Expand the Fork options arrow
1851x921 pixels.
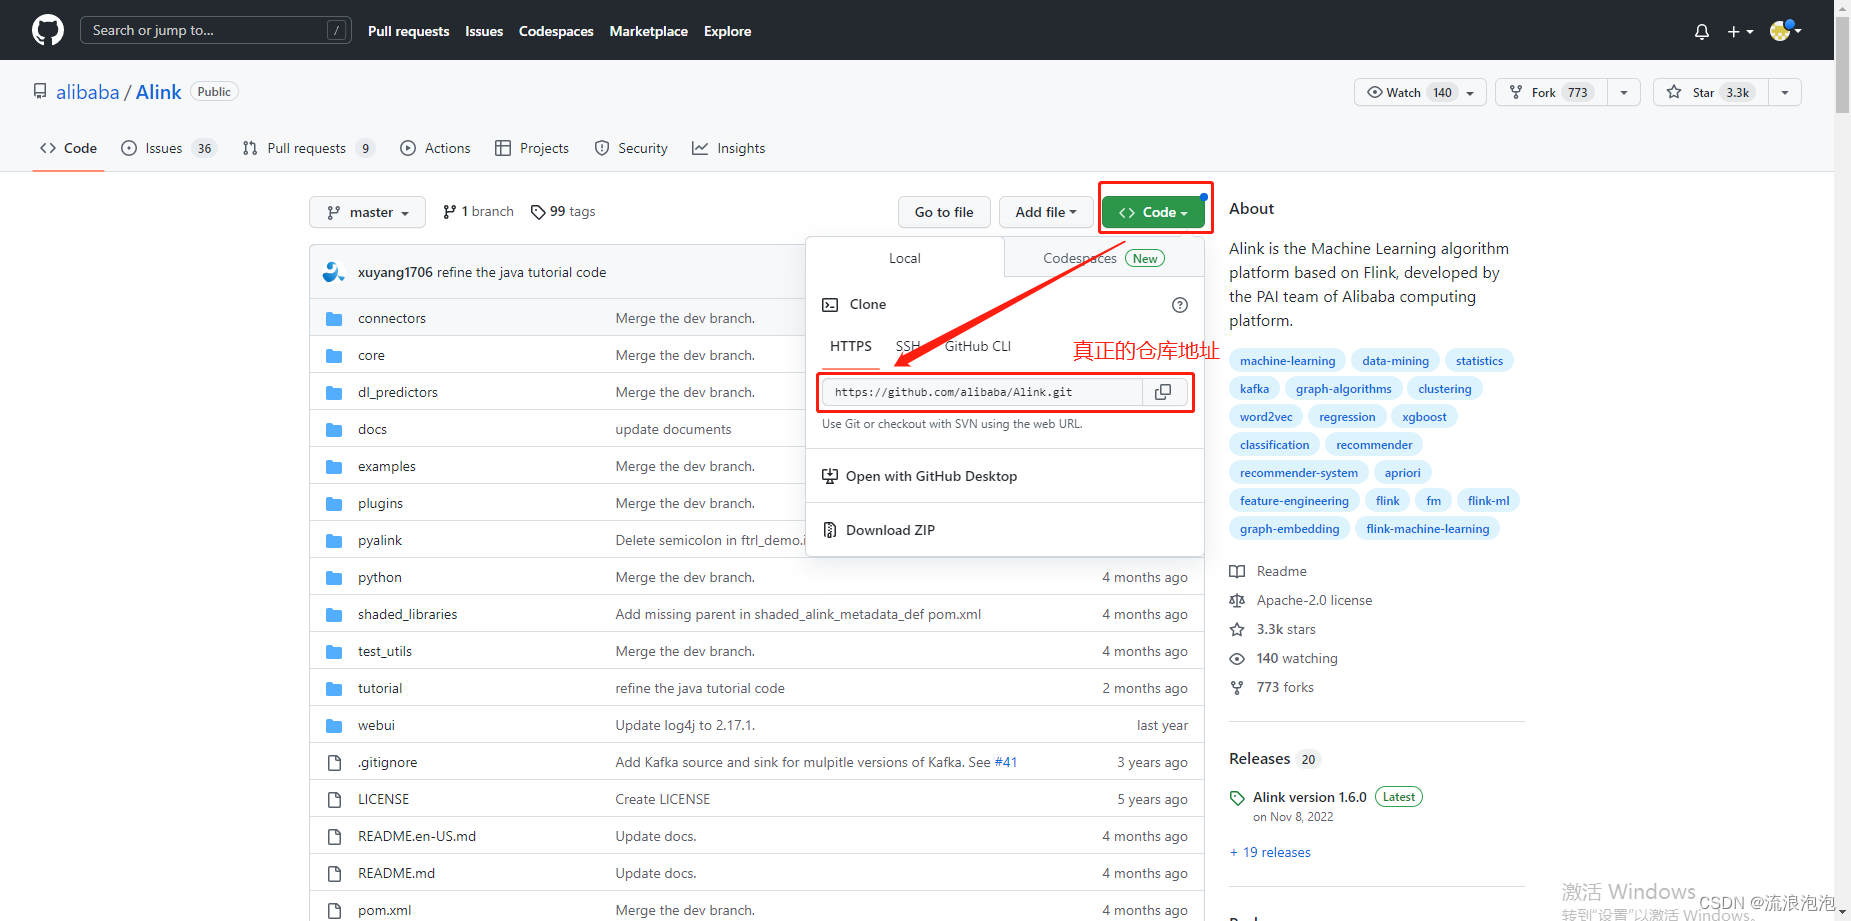(1624, 92)
